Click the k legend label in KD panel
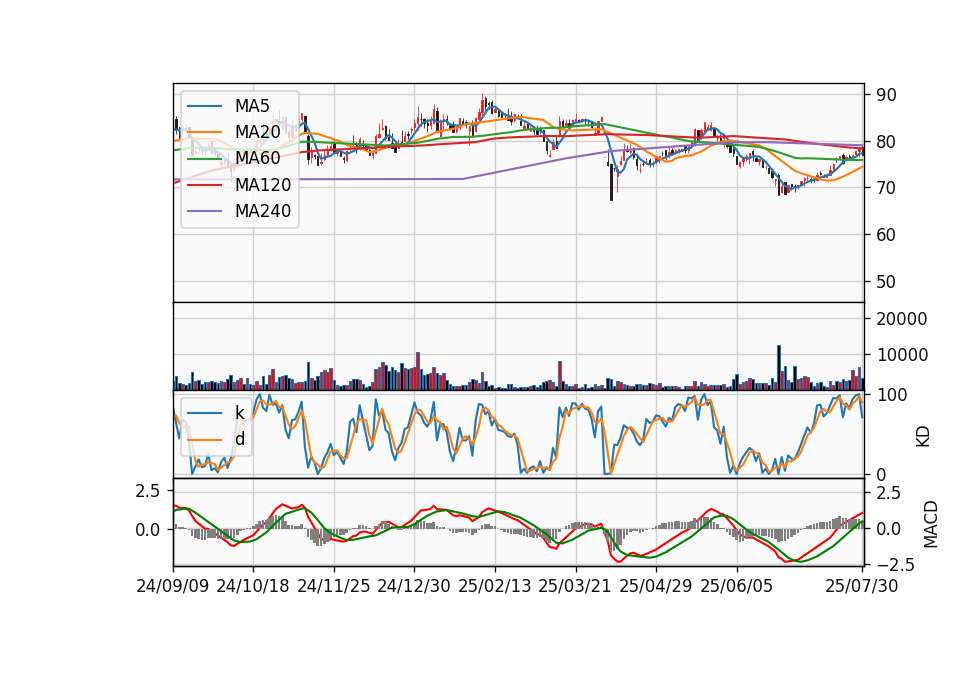The width and height of the screenshot is (960, 690). coord(239,413)
